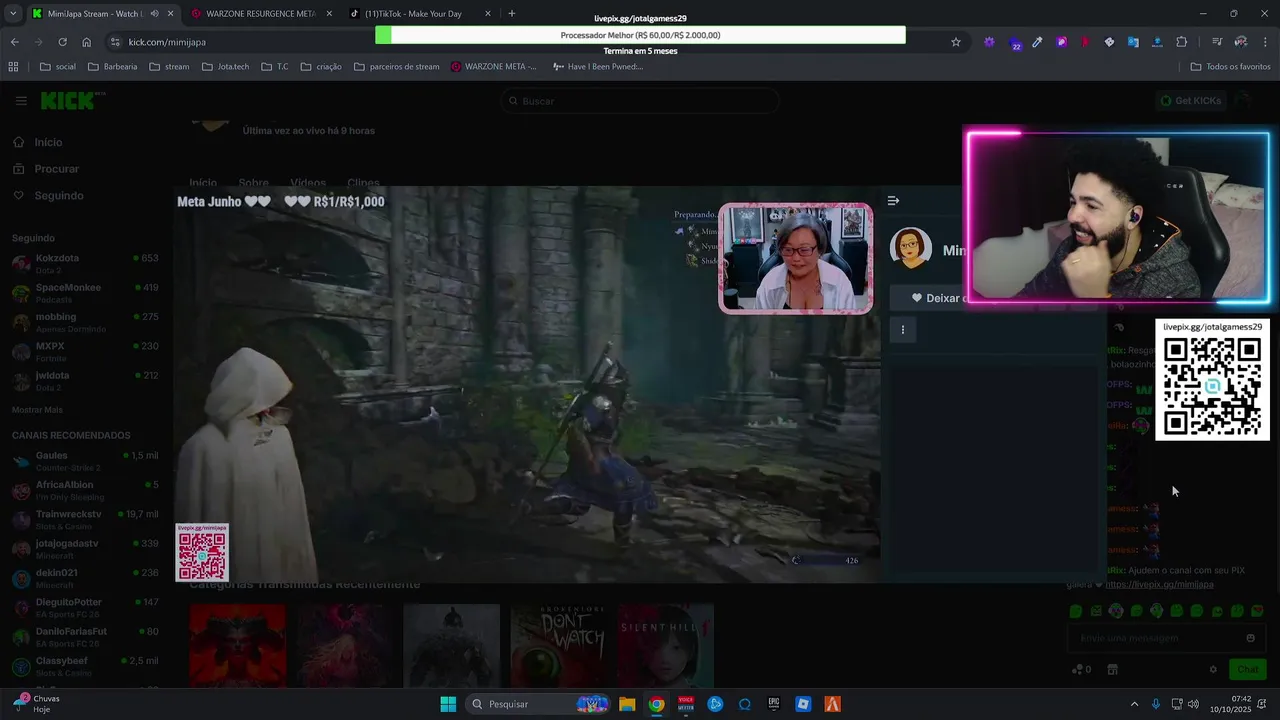Image resolution: width=1280 pixels, height=720 pixels.
Task: Open the Barbearia bookmarks folder
Action: [113, 67]
